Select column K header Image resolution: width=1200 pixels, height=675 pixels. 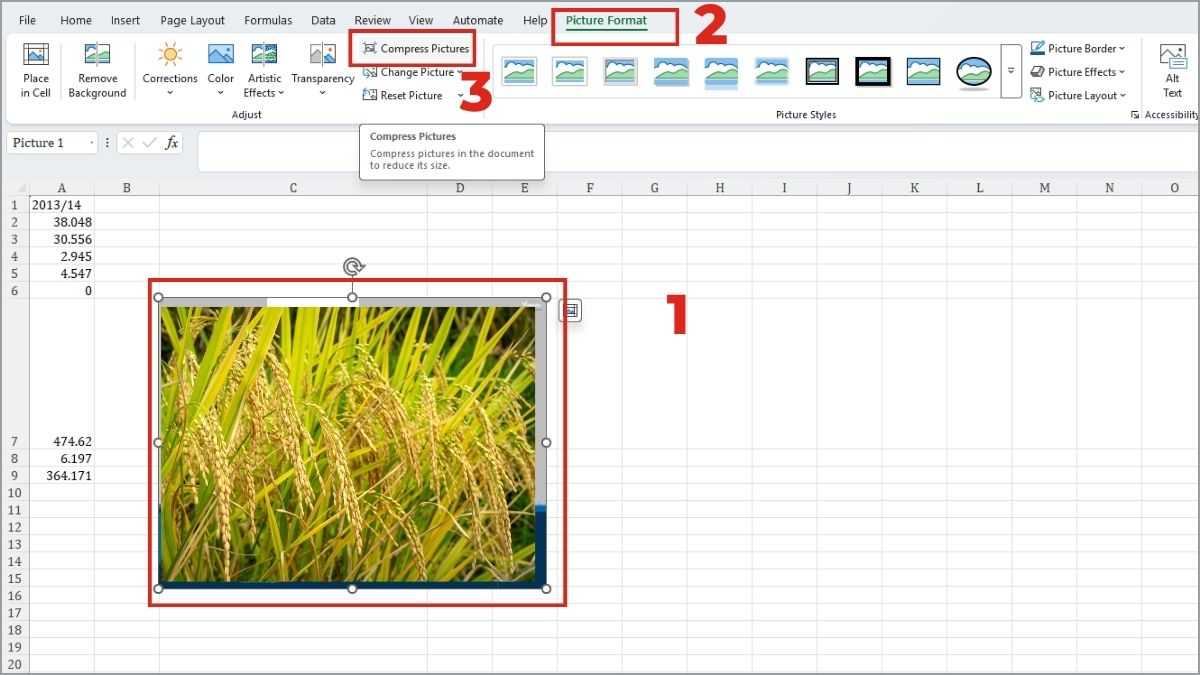tap(914, 187)
